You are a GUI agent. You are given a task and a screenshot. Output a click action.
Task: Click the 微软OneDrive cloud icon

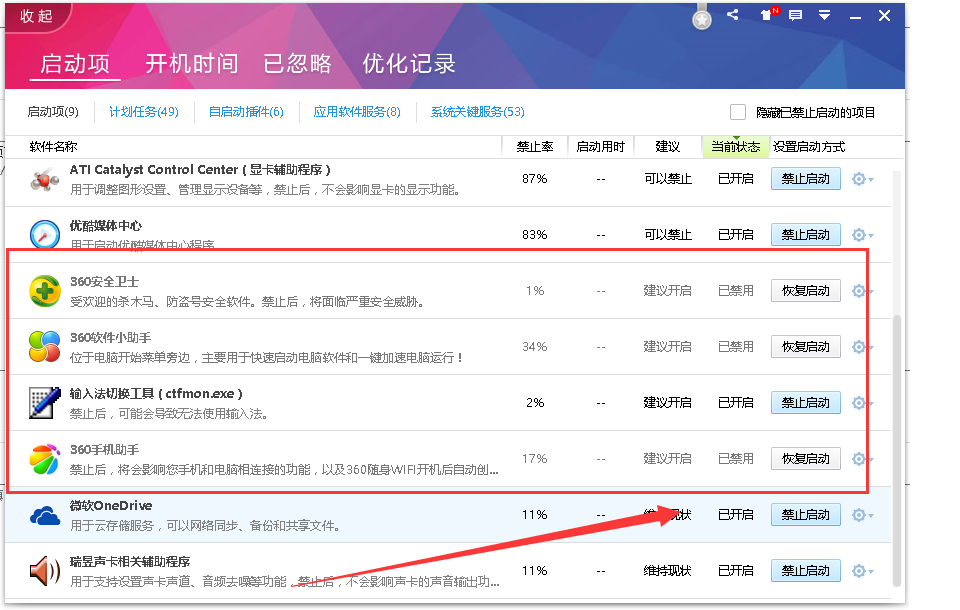(x=45, y=516)
